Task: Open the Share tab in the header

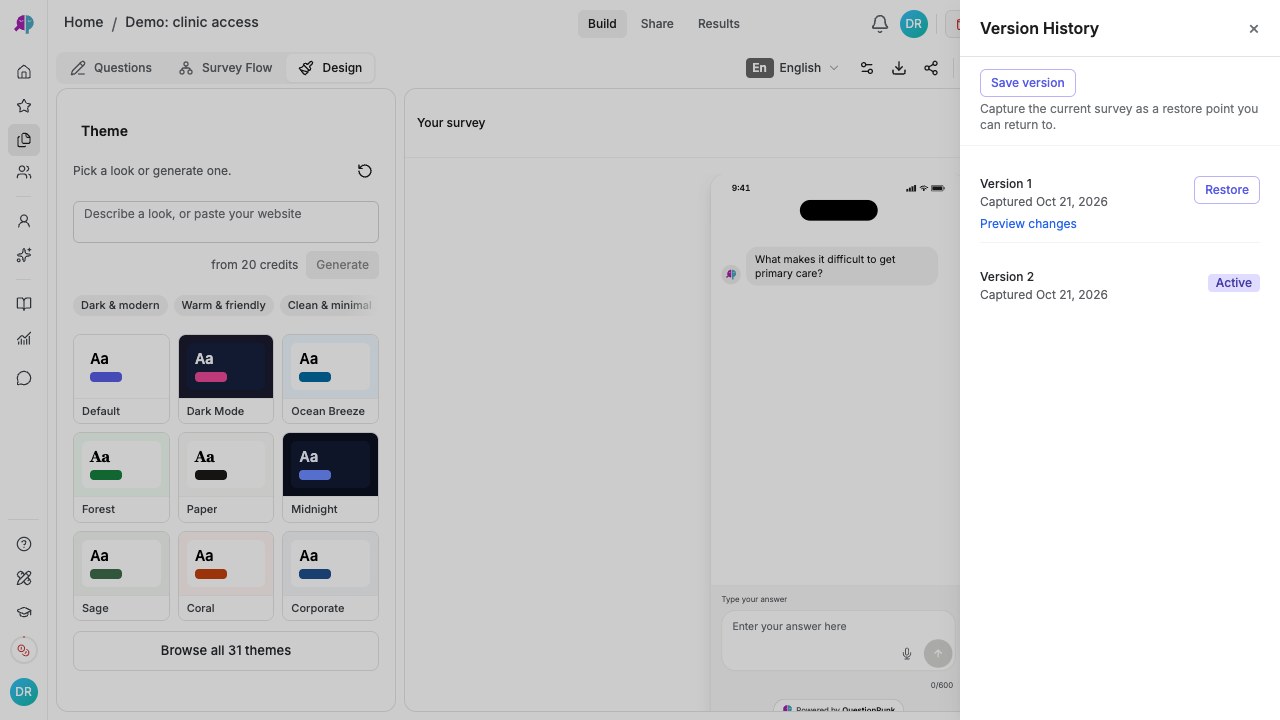Action: point(657,24)
